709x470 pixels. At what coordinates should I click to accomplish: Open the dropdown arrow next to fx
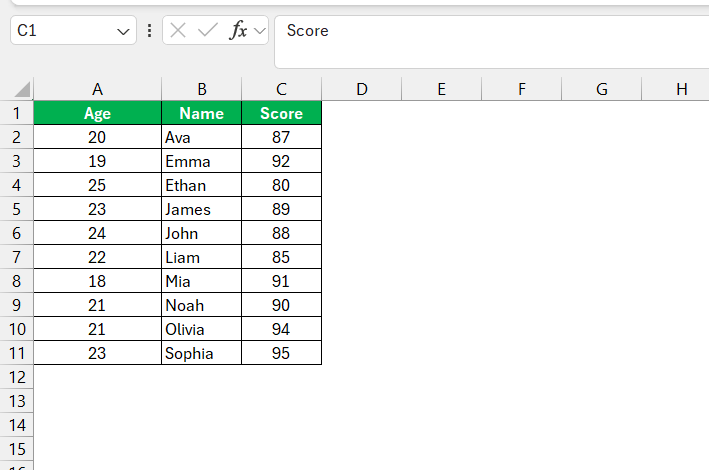260,31
